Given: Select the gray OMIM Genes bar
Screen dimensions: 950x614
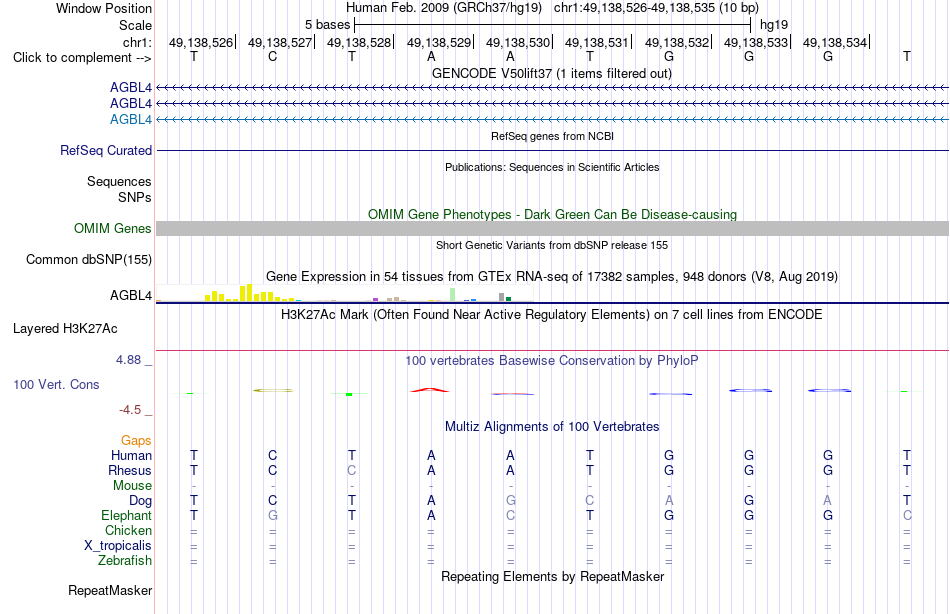Looking at the screenshot, I should 552,229.
